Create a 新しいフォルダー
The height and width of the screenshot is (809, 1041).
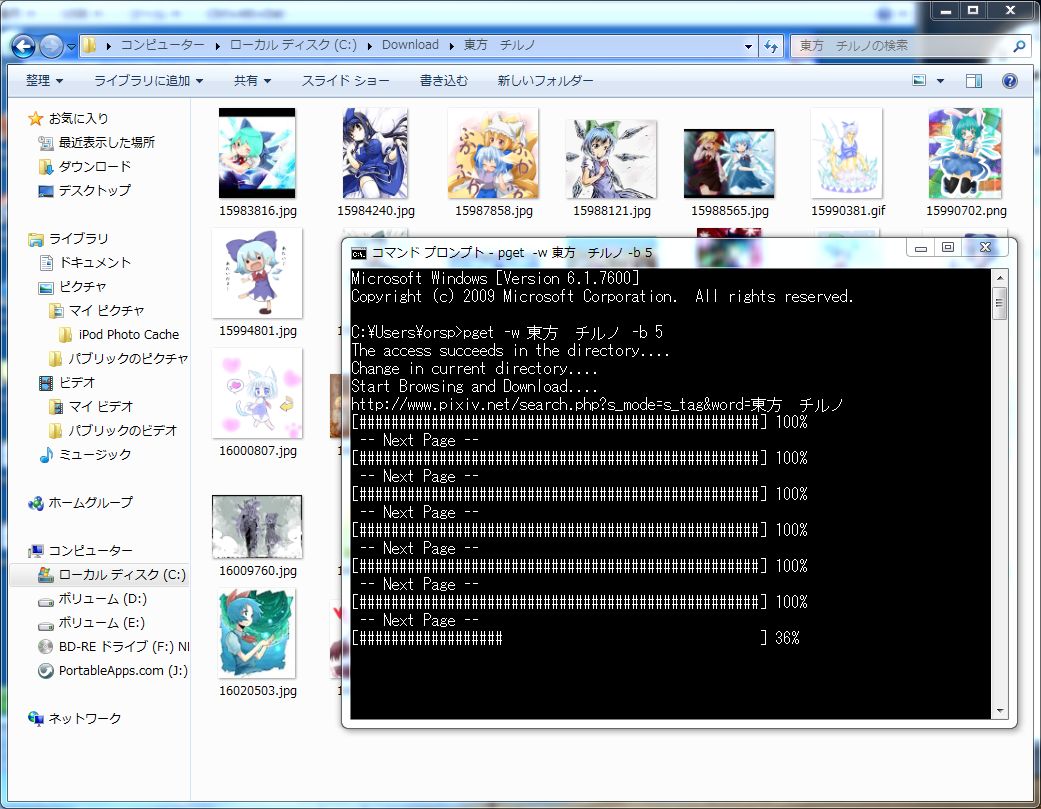point(545,81)
